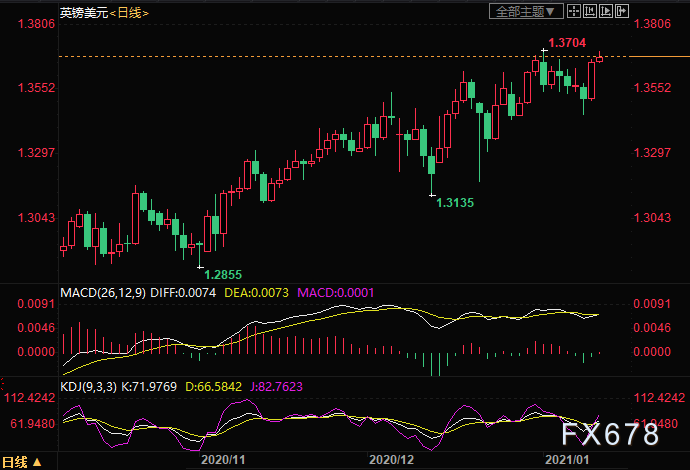Click the MACD:0.0001 value
This screenshot has height=470, width=690.
coord(335,293)
